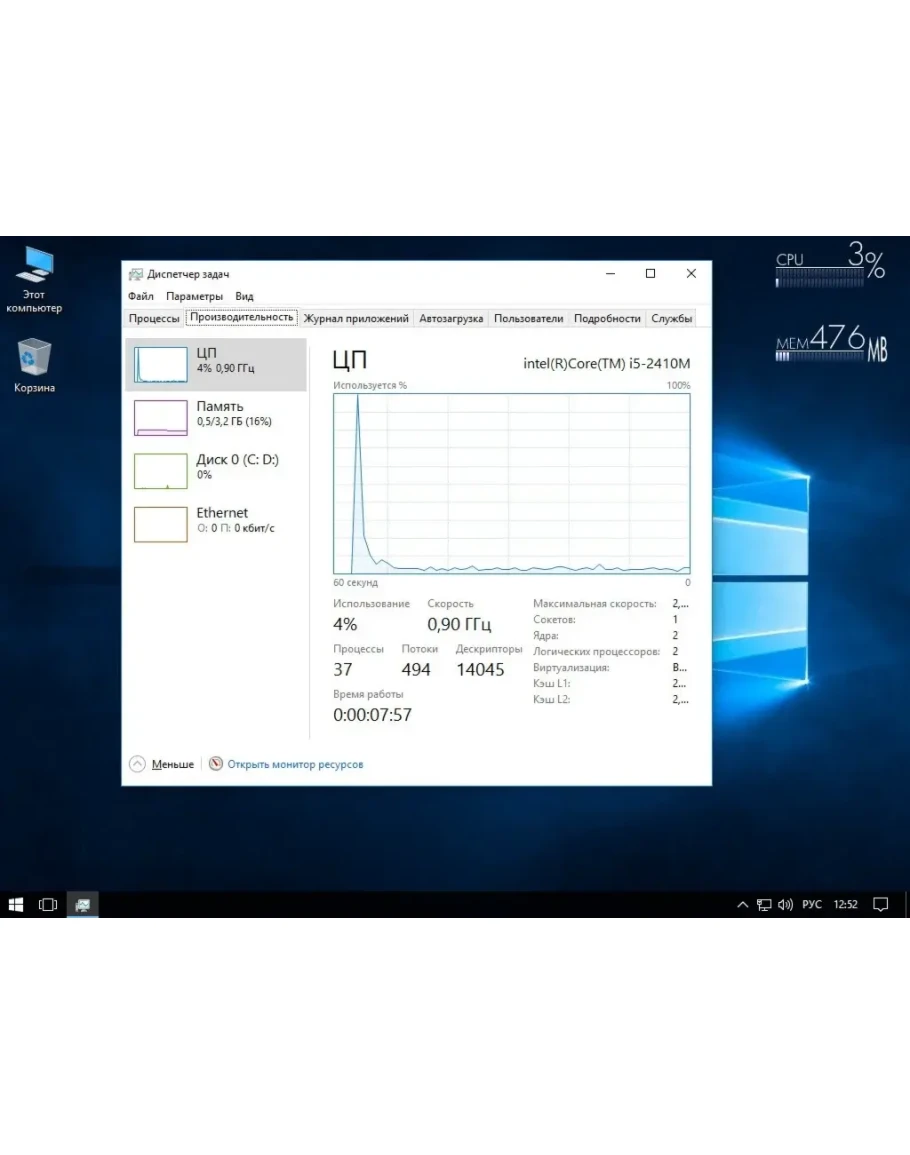Open the Вид menu
Viewport: 910px width, 1155px height.
(x=244, y=296)
